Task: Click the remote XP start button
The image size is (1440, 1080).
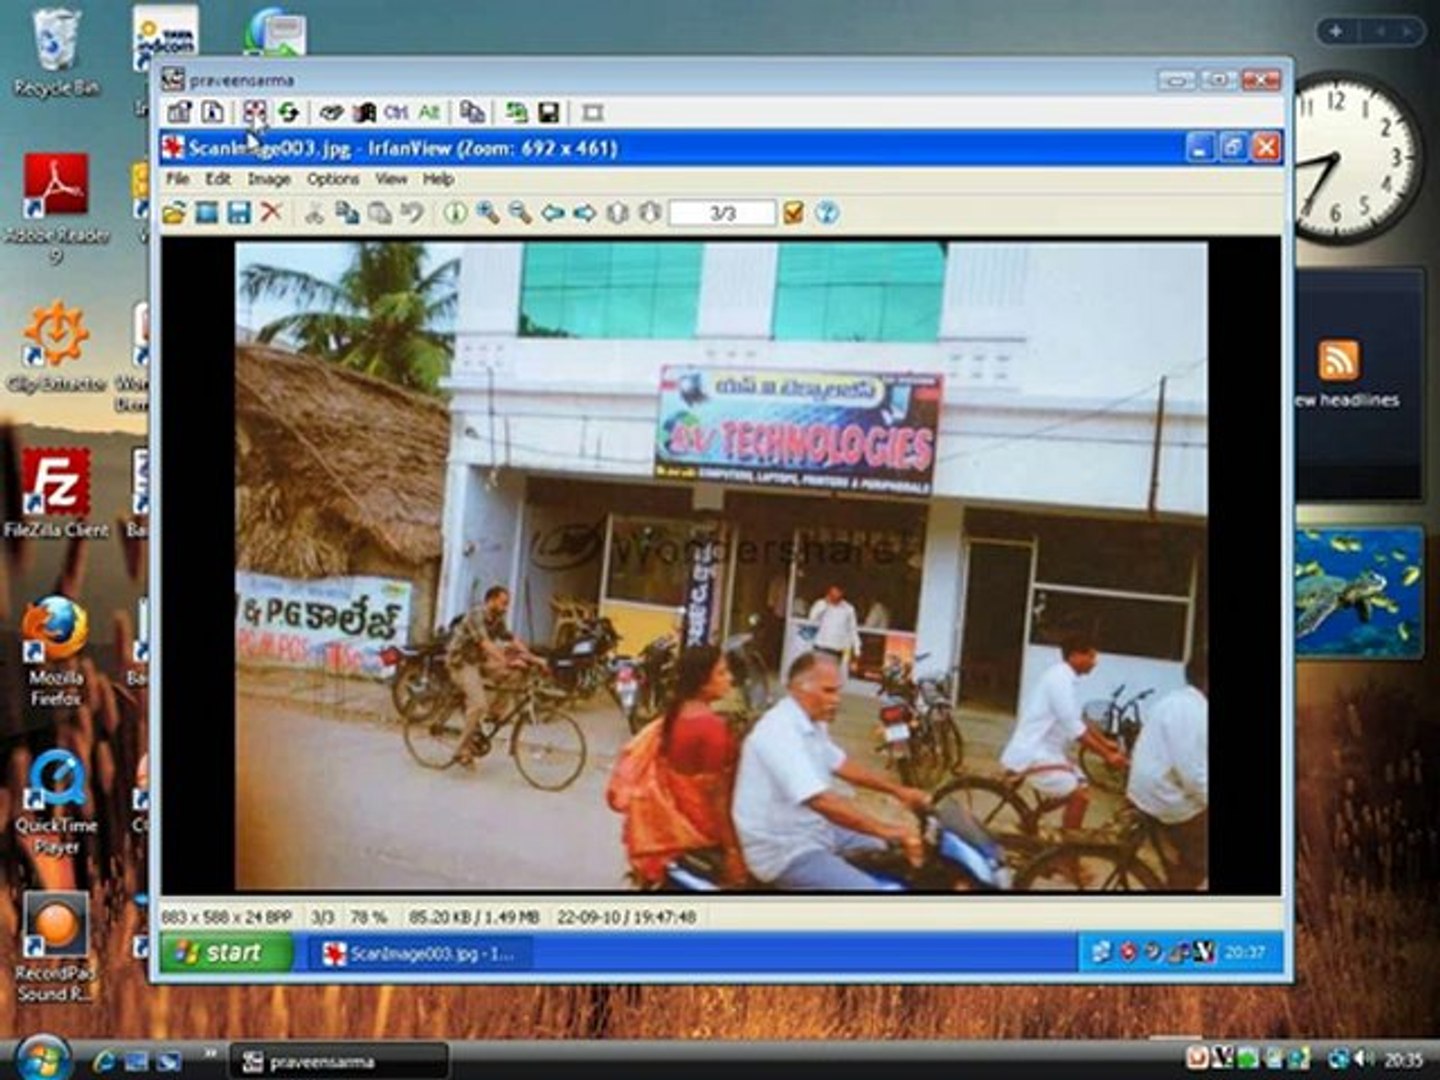Action: click(225, 952)
